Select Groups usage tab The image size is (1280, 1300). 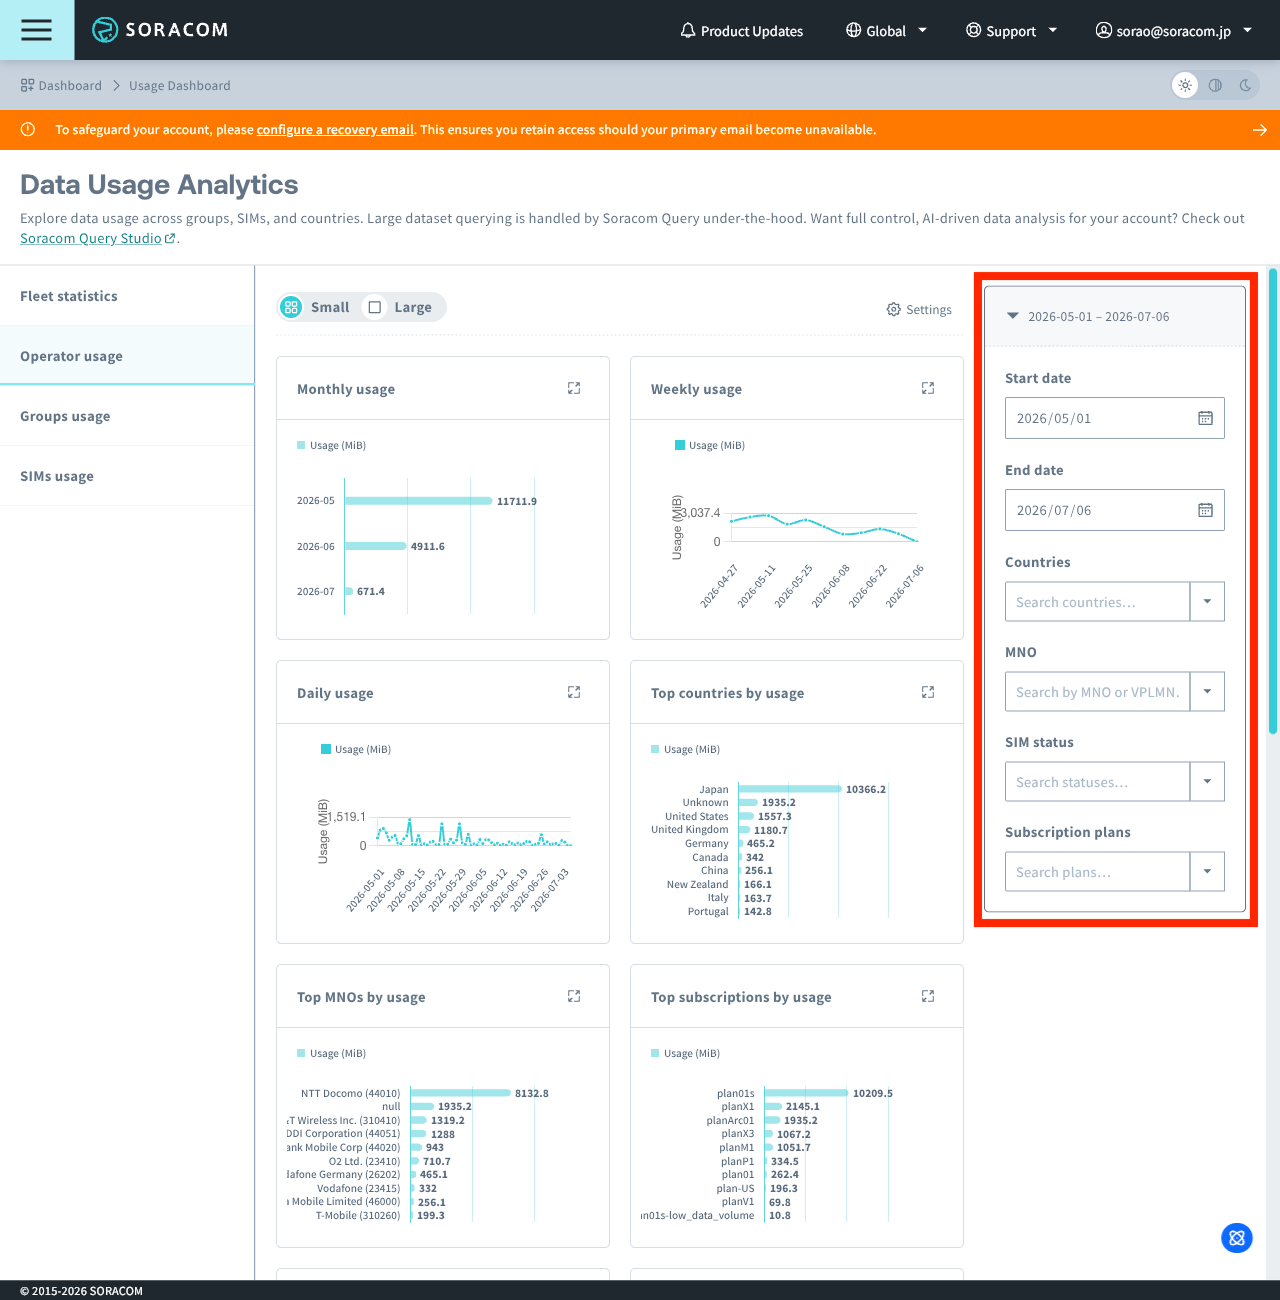tap(127, 416)
